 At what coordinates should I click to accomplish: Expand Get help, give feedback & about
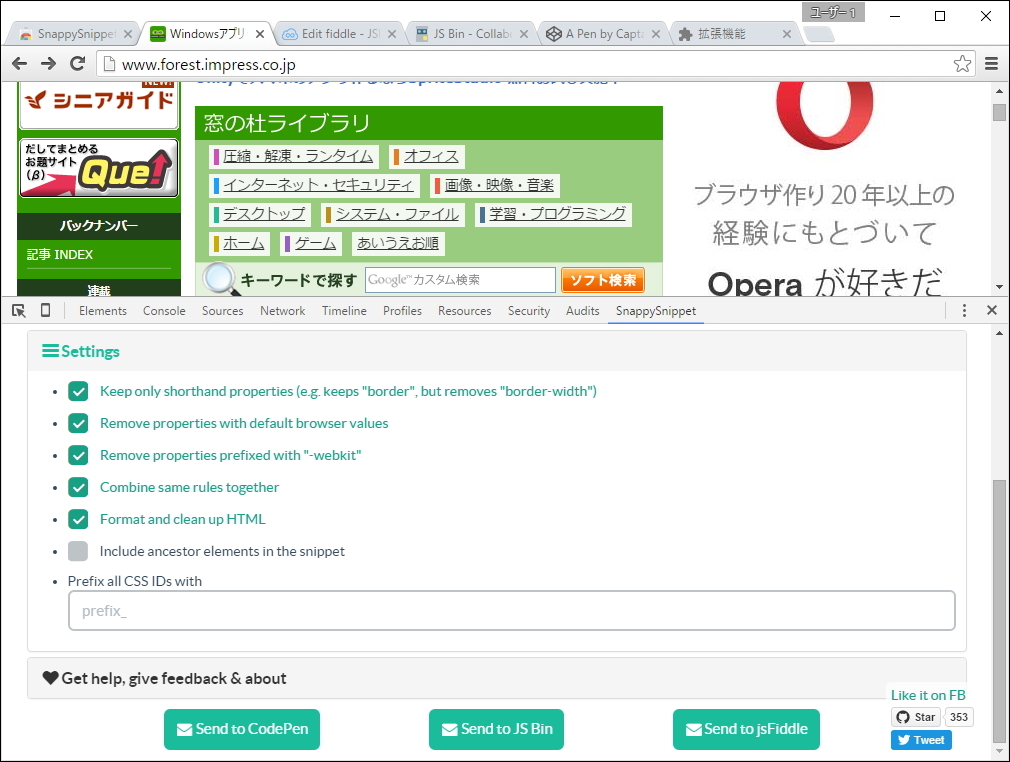497,678
